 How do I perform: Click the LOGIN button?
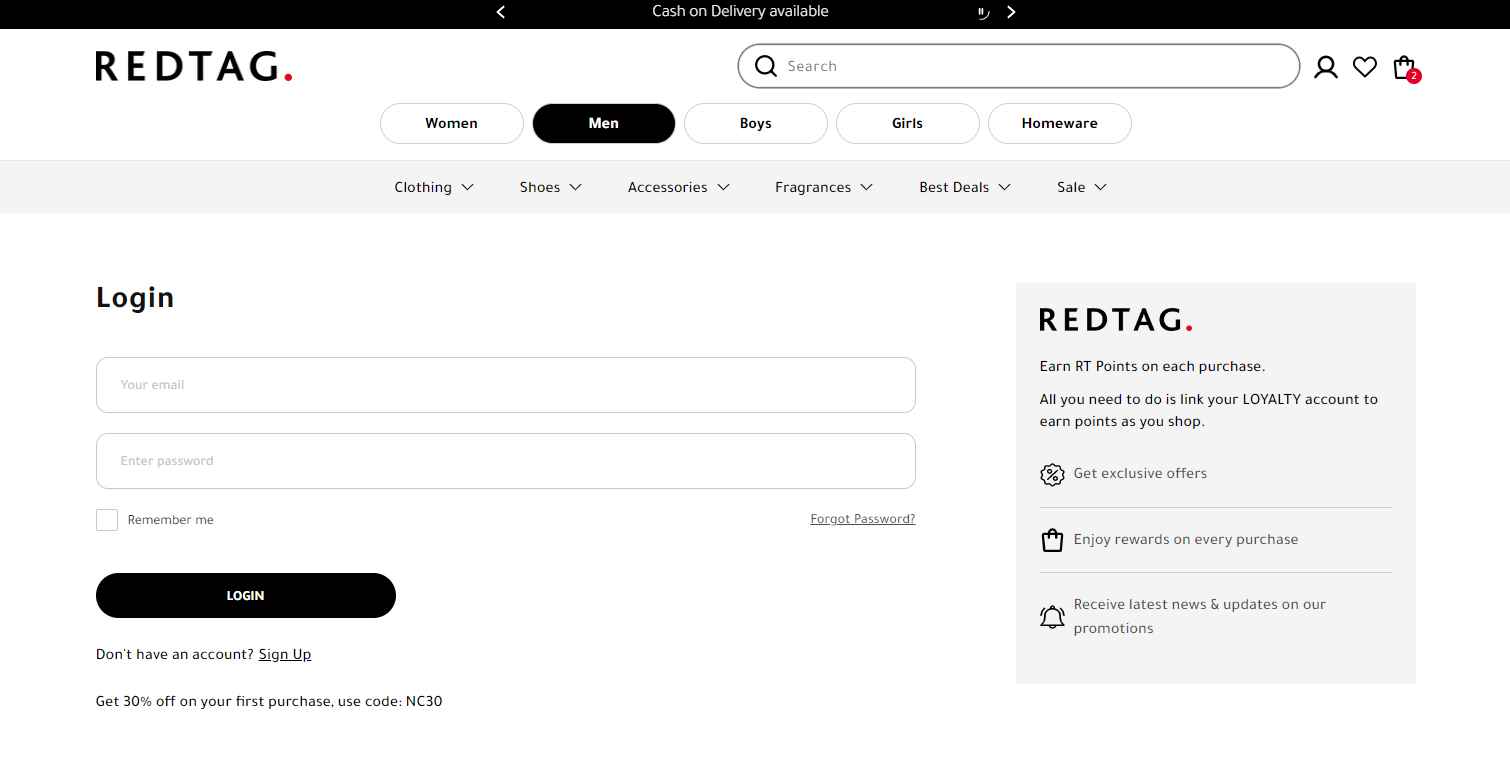pos(245,595)
